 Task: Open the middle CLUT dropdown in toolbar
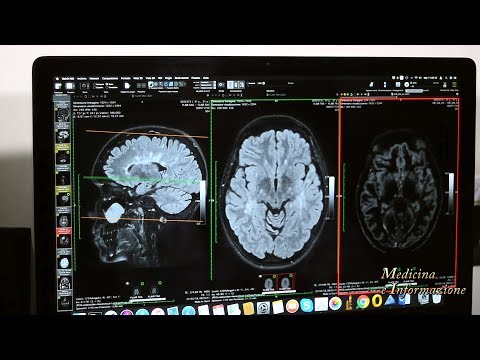tap(207, 85)
